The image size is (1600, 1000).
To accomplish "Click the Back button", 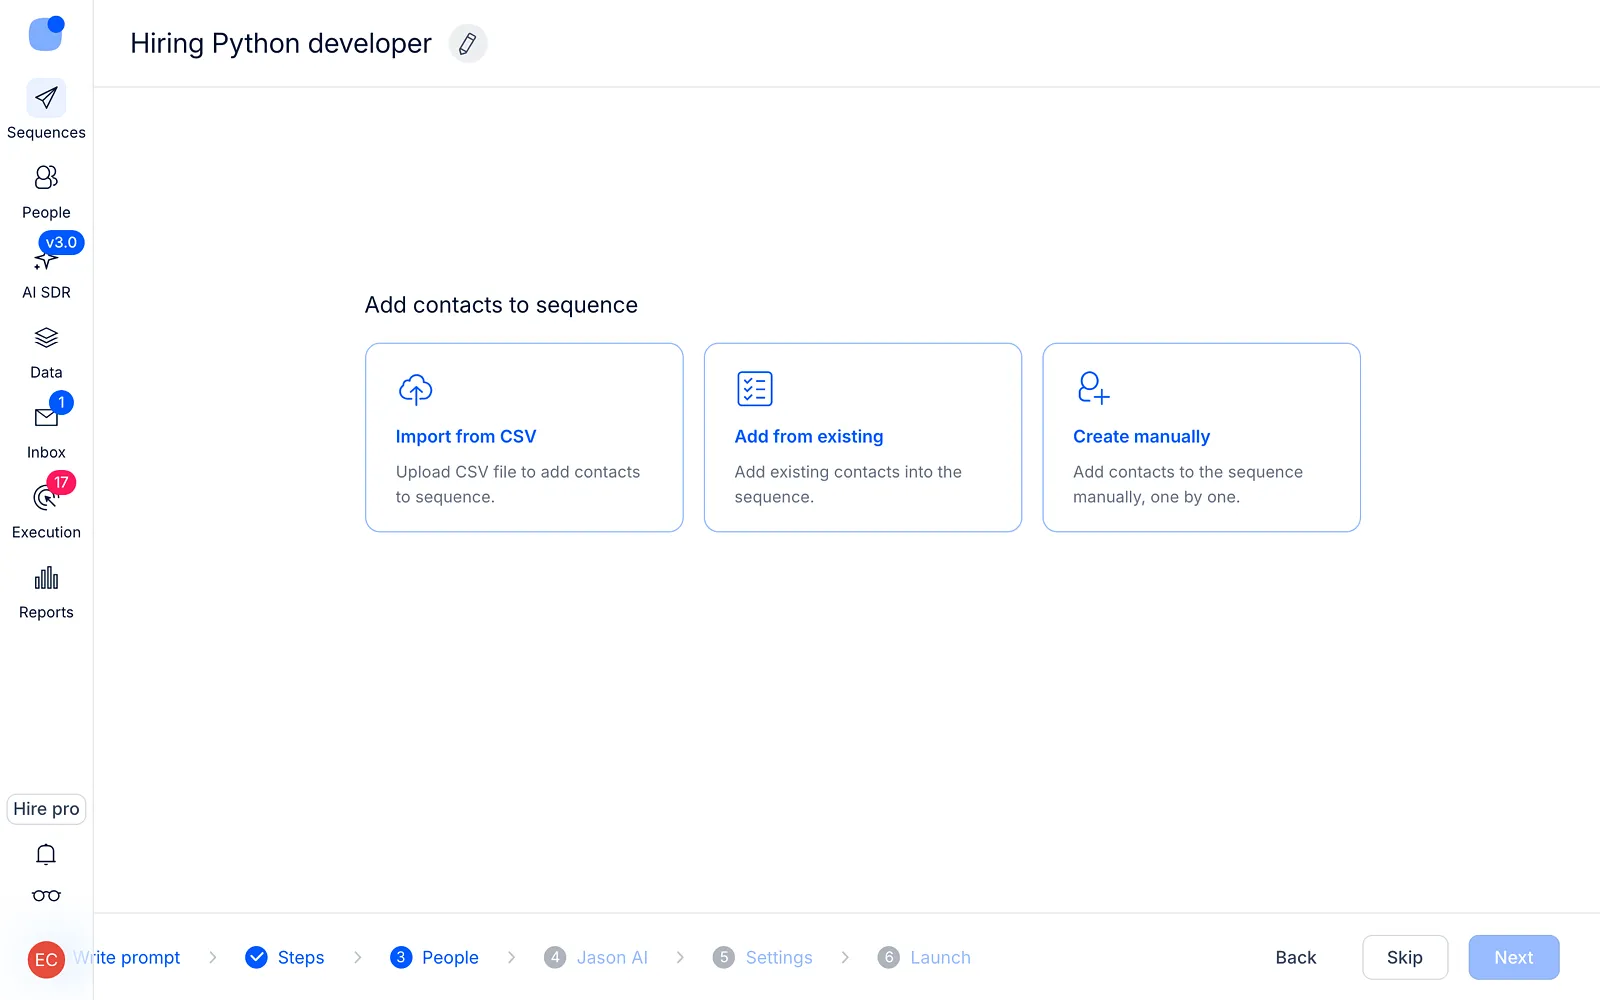I will pyautogui.click(x=1295, y=957).
